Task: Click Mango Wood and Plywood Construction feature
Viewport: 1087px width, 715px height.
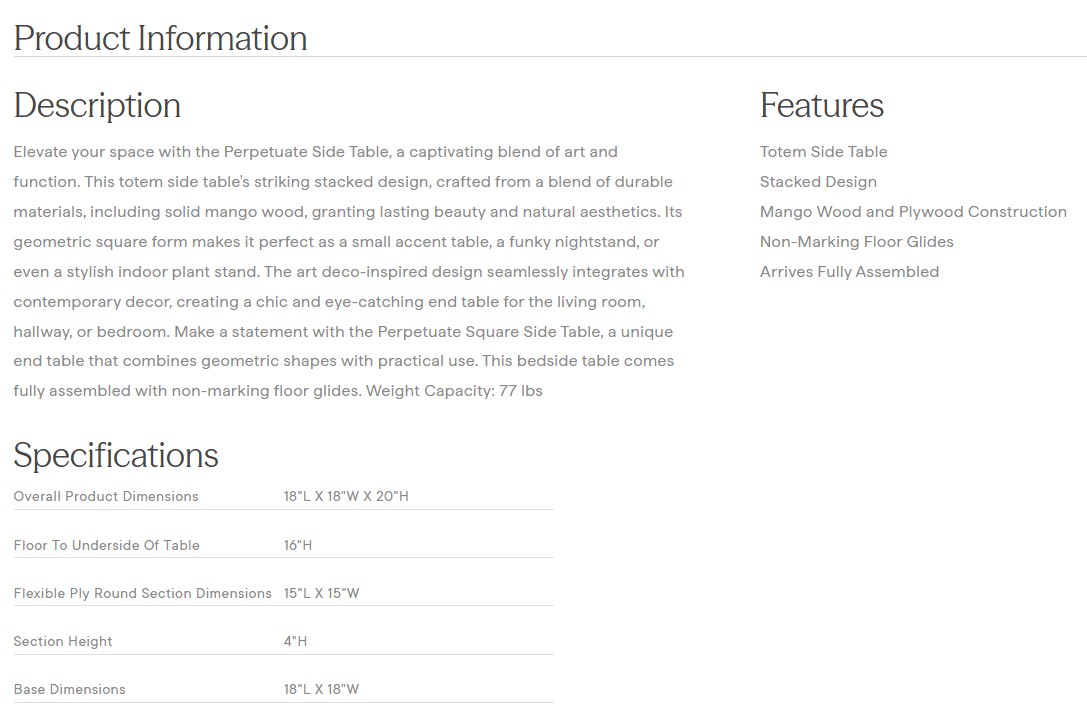Action: pos(913,212)
